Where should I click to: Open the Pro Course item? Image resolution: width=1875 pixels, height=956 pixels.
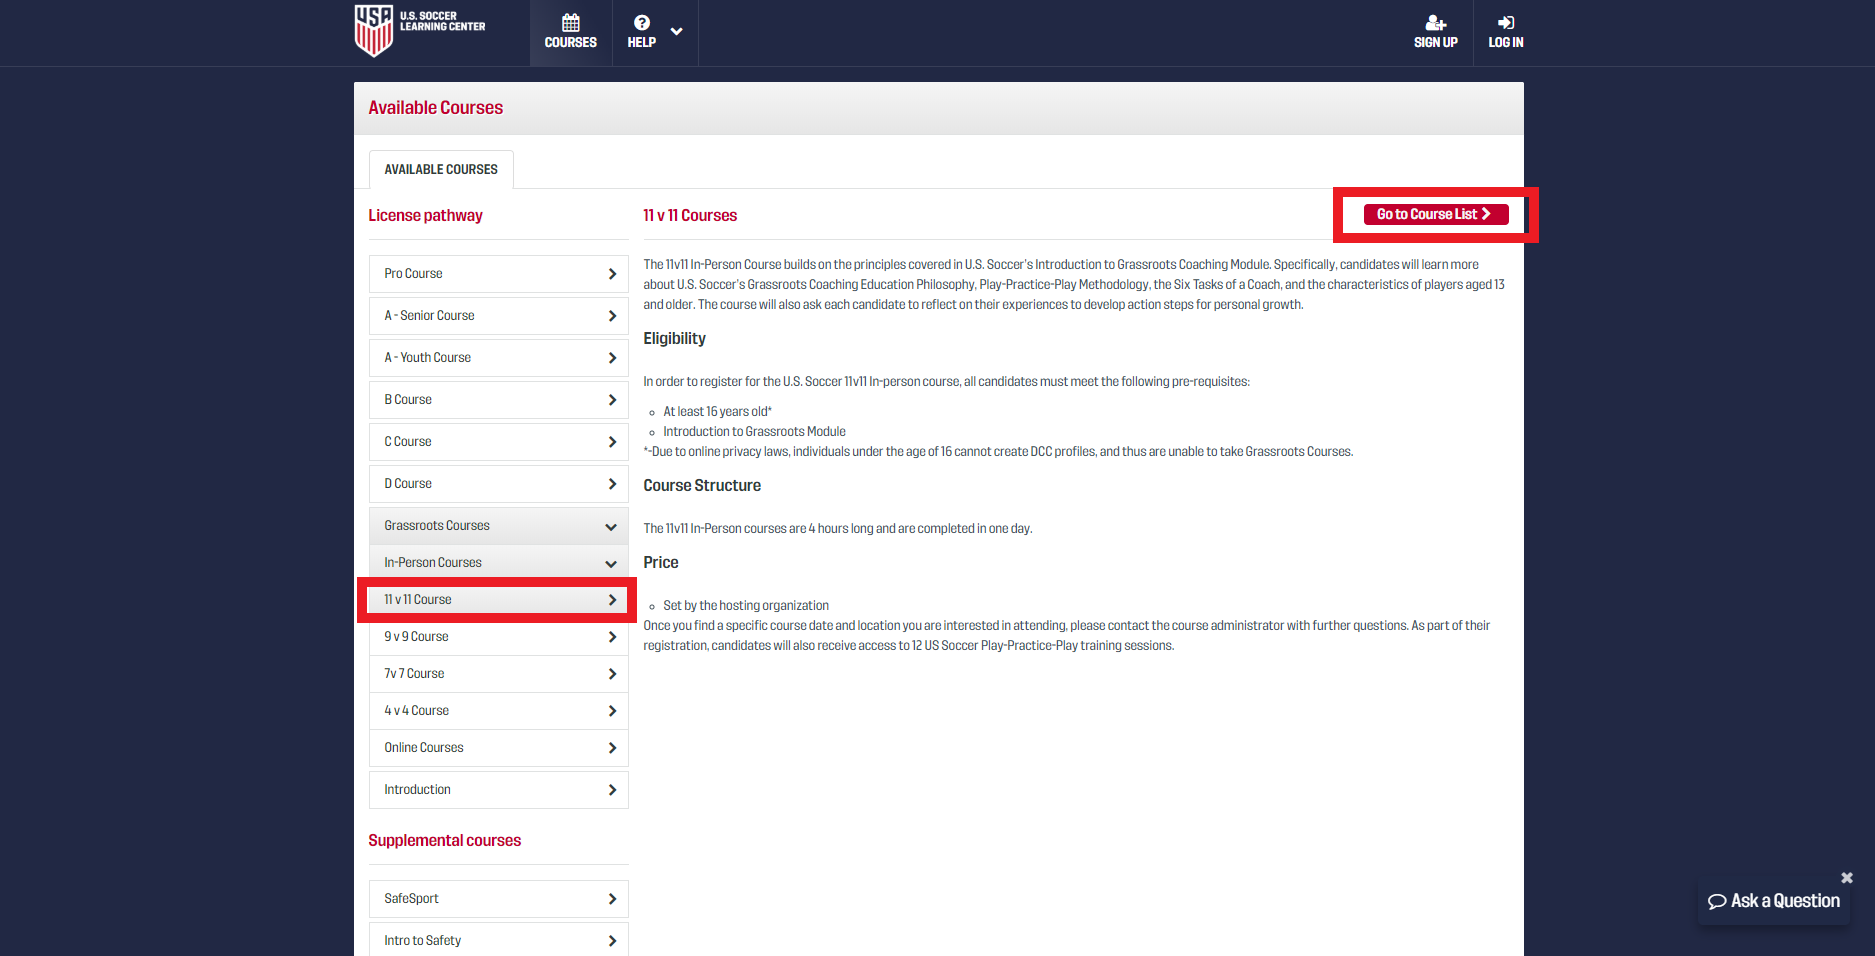click(499, 274)
